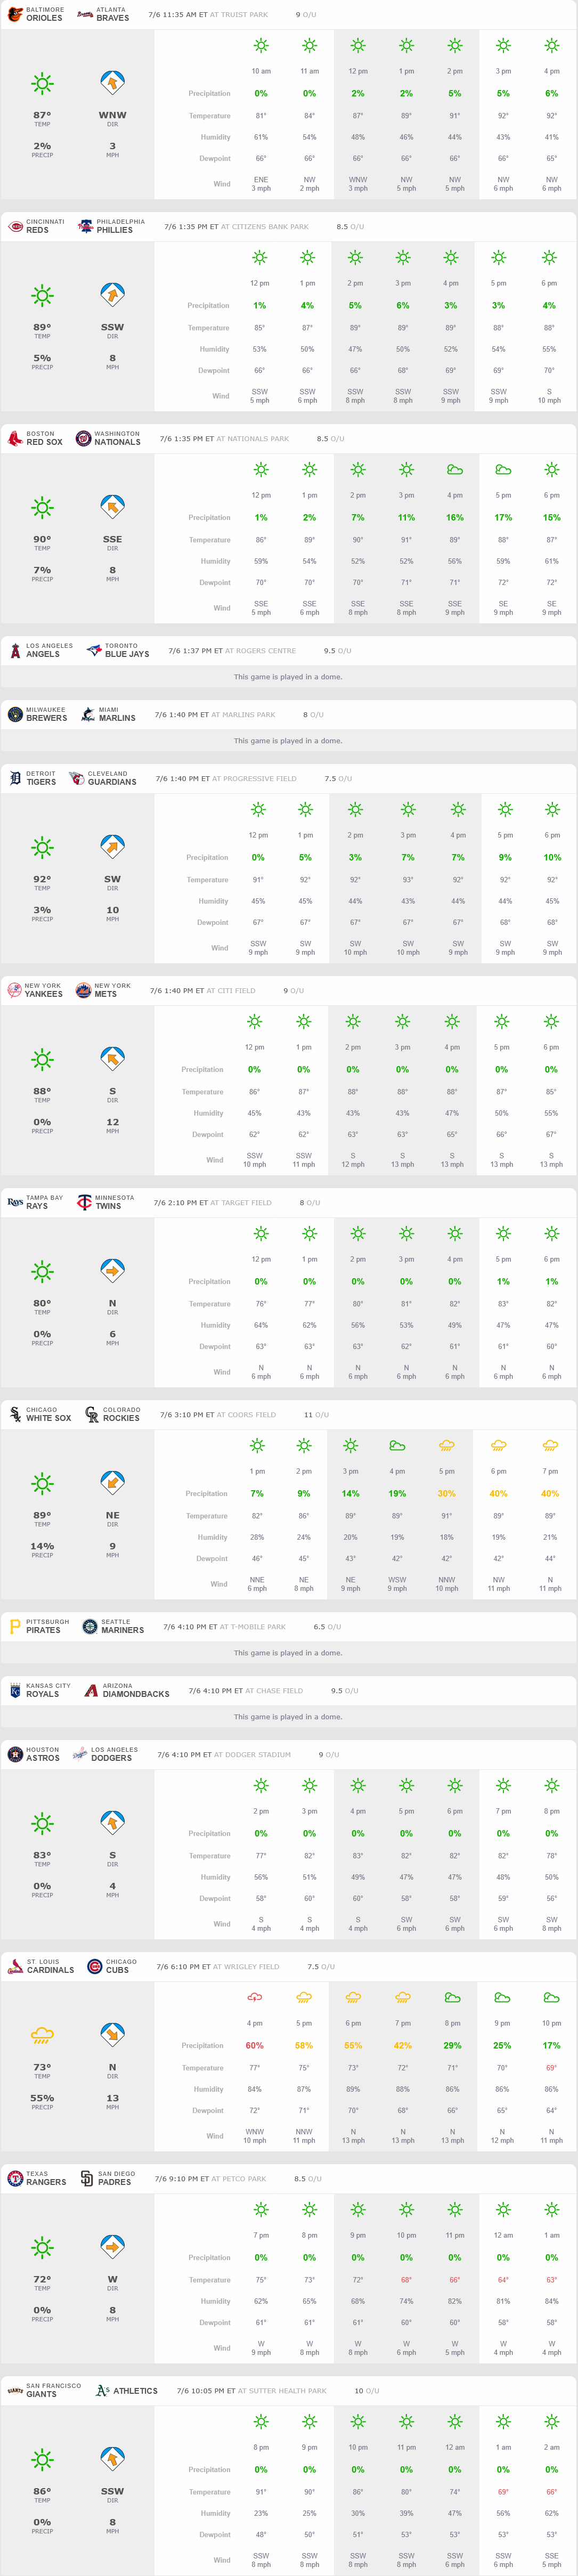578x2576 pixels.
Task: Click the Pittsburgh Pirates logo
Action: coord(15,1626)
